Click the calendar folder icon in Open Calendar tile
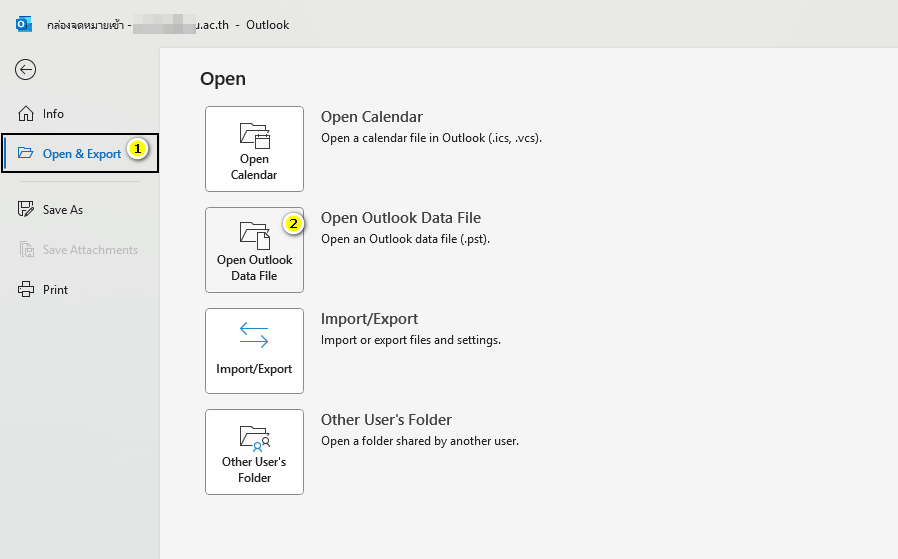 pyautogui.click(x=254, y=135)
